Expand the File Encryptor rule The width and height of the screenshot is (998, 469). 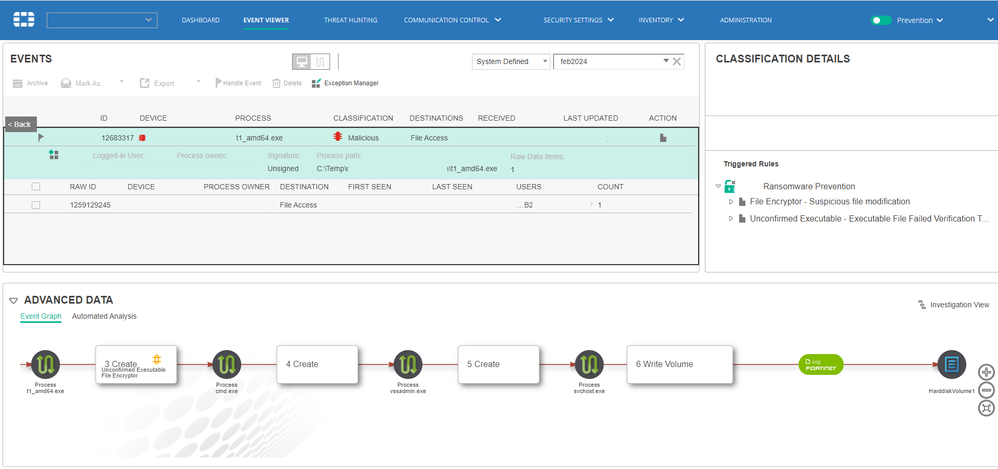click(x=731, y=202)
